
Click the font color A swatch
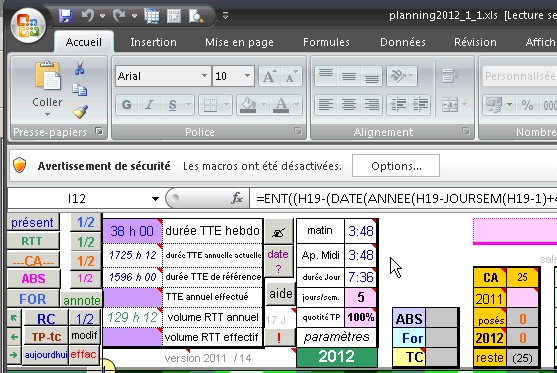click(x=281, y=105)
